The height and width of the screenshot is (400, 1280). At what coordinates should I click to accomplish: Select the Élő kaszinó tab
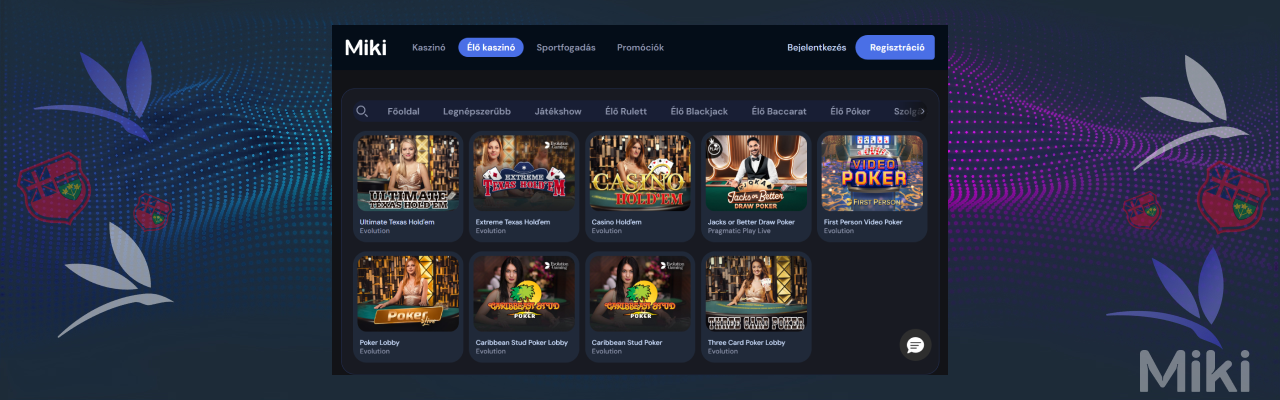pos(491,47)
